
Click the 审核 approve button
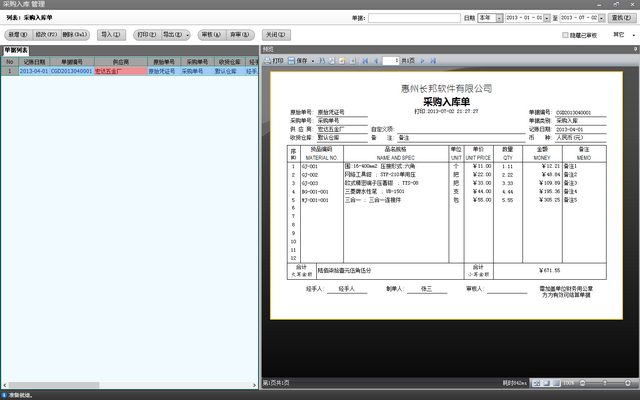coord(211,35)
